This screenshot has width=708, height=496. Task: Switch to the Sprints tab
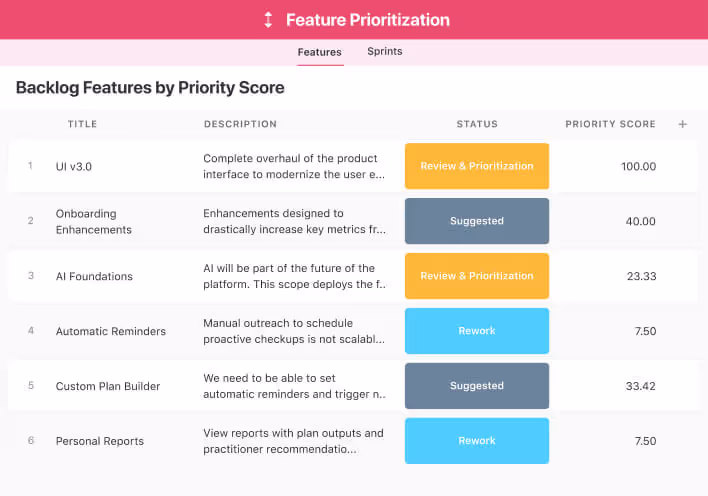[384, 51]
